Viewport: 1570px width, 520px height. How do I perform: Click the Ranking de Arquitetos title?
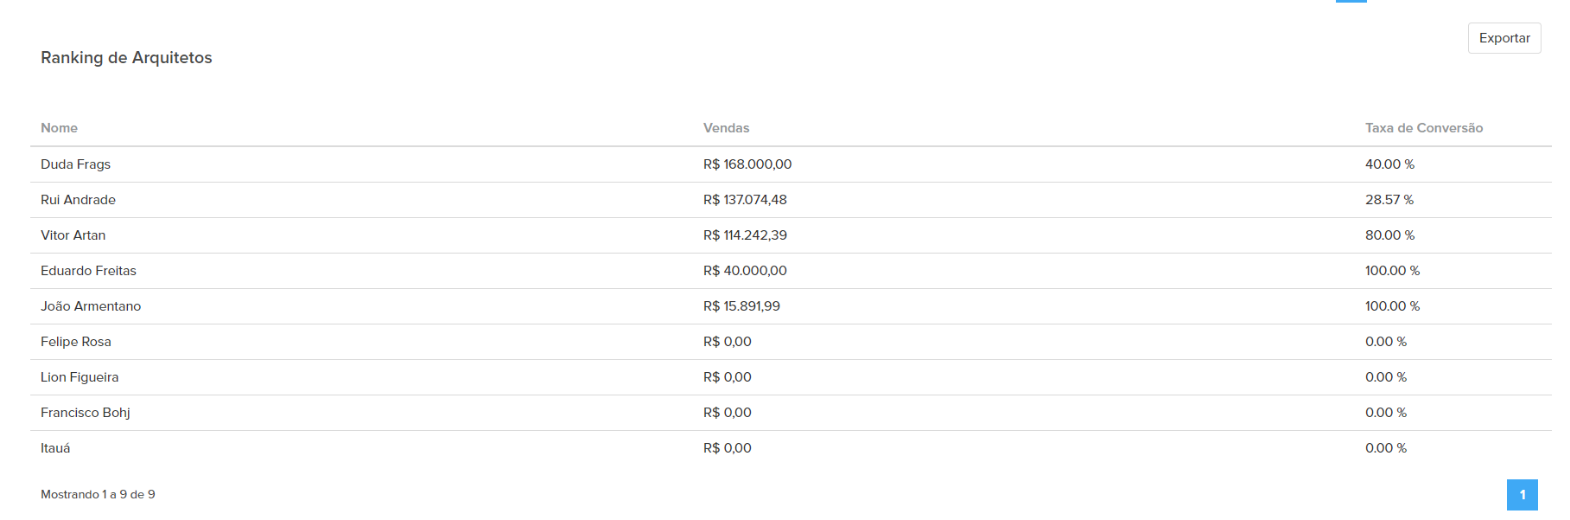coord(126,58)
